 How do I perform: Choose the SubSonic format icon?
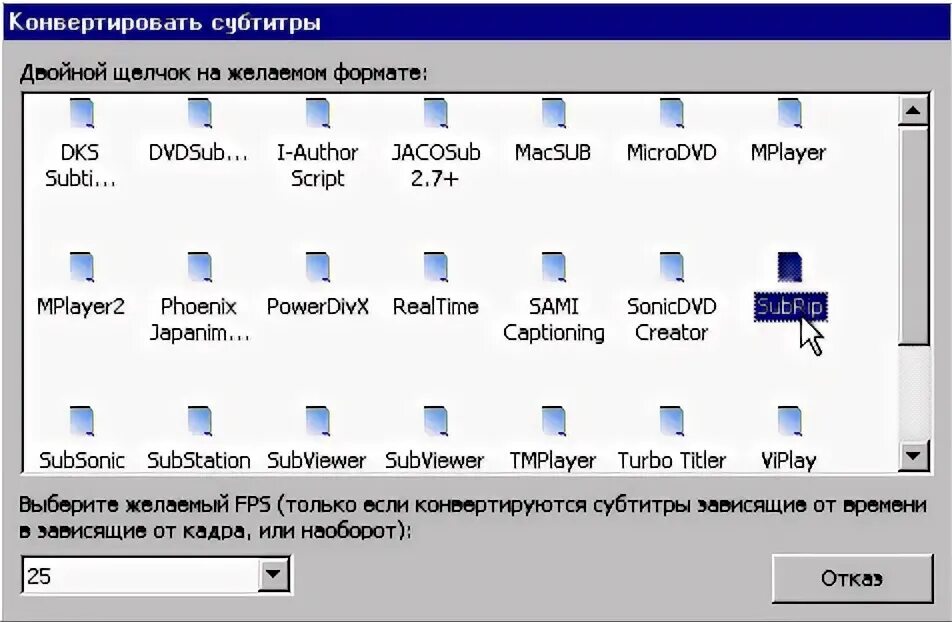click(x=82, y=422)
